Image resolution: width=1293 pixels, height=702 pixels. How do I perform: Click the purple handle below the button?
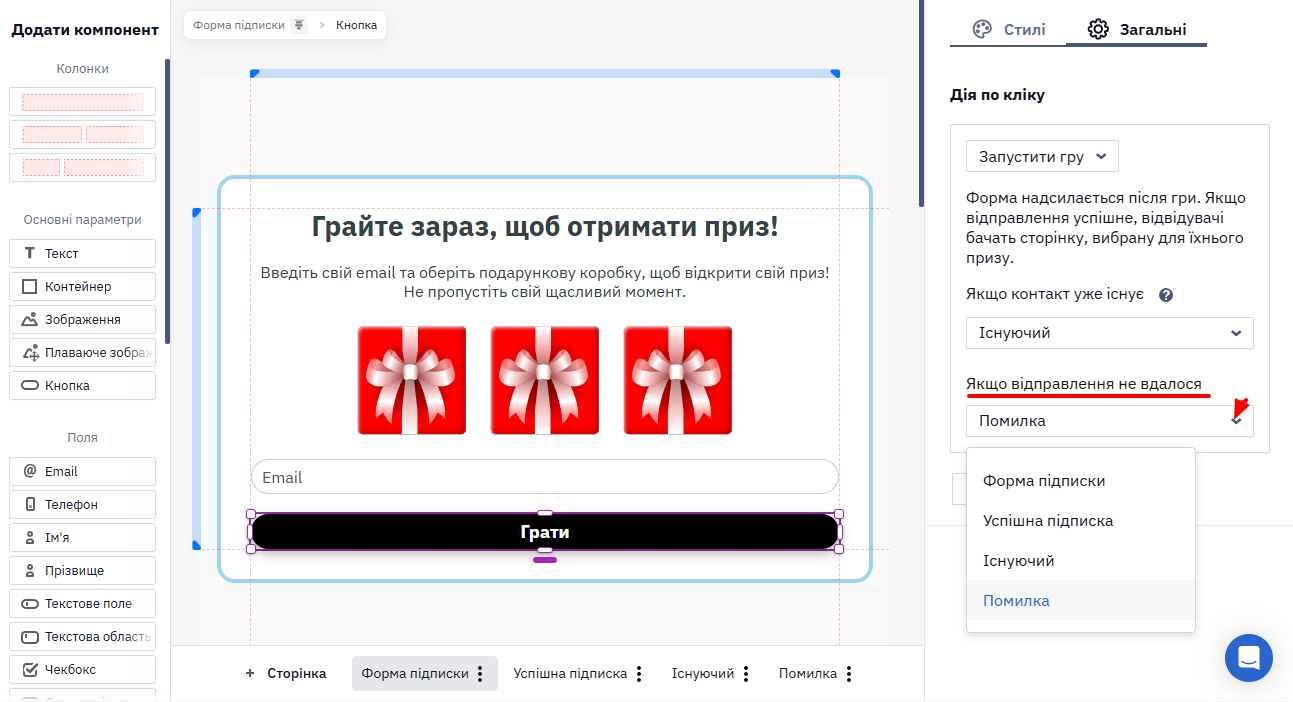[545, 560]
